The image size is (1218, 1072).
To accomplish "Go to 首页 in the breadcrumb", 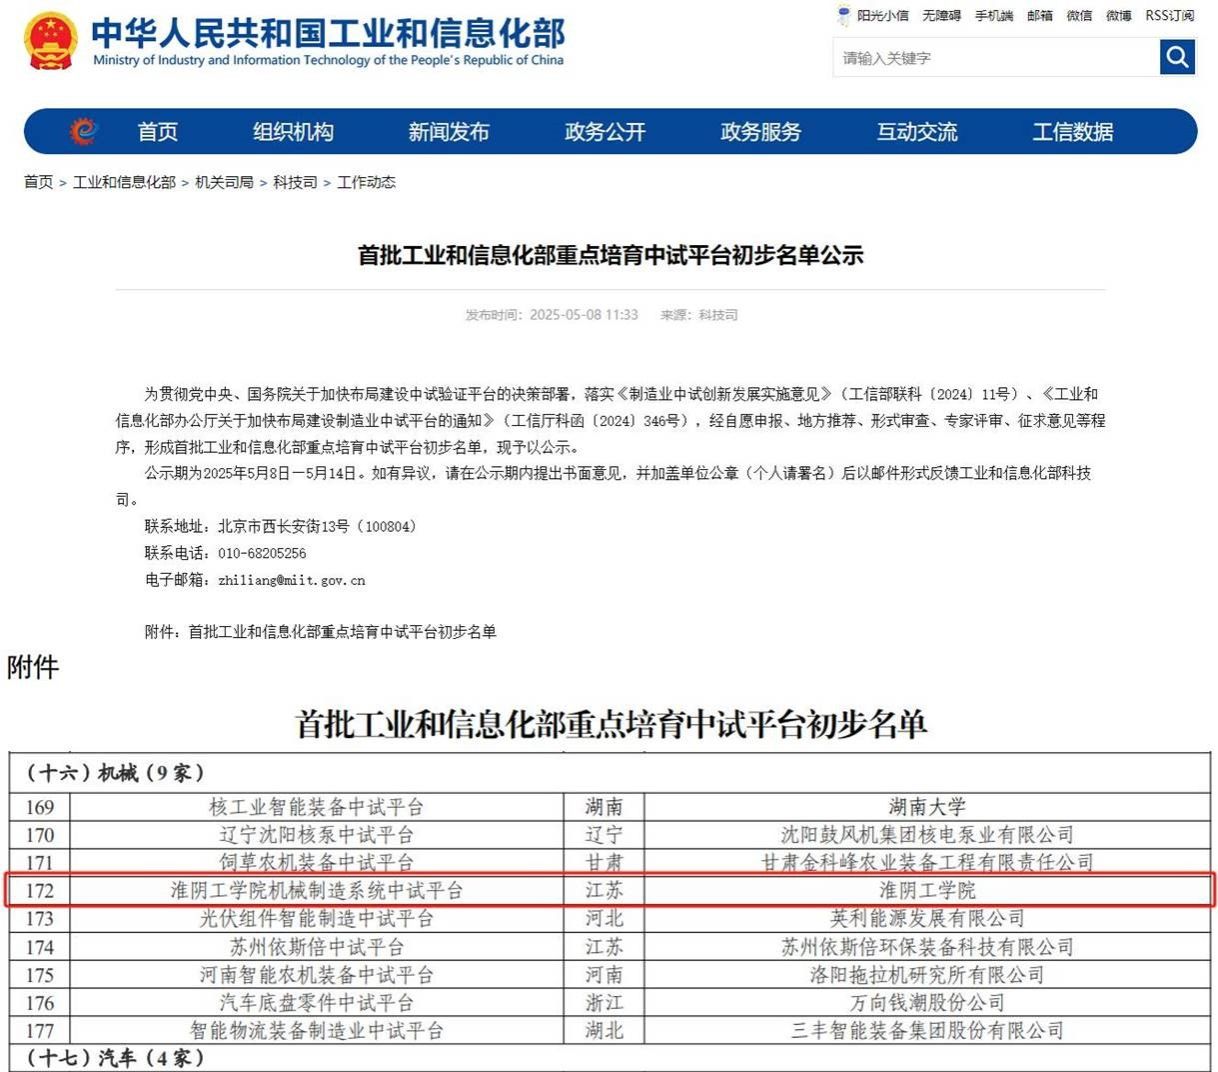I will pyautogui.click(x=38, y=182).
